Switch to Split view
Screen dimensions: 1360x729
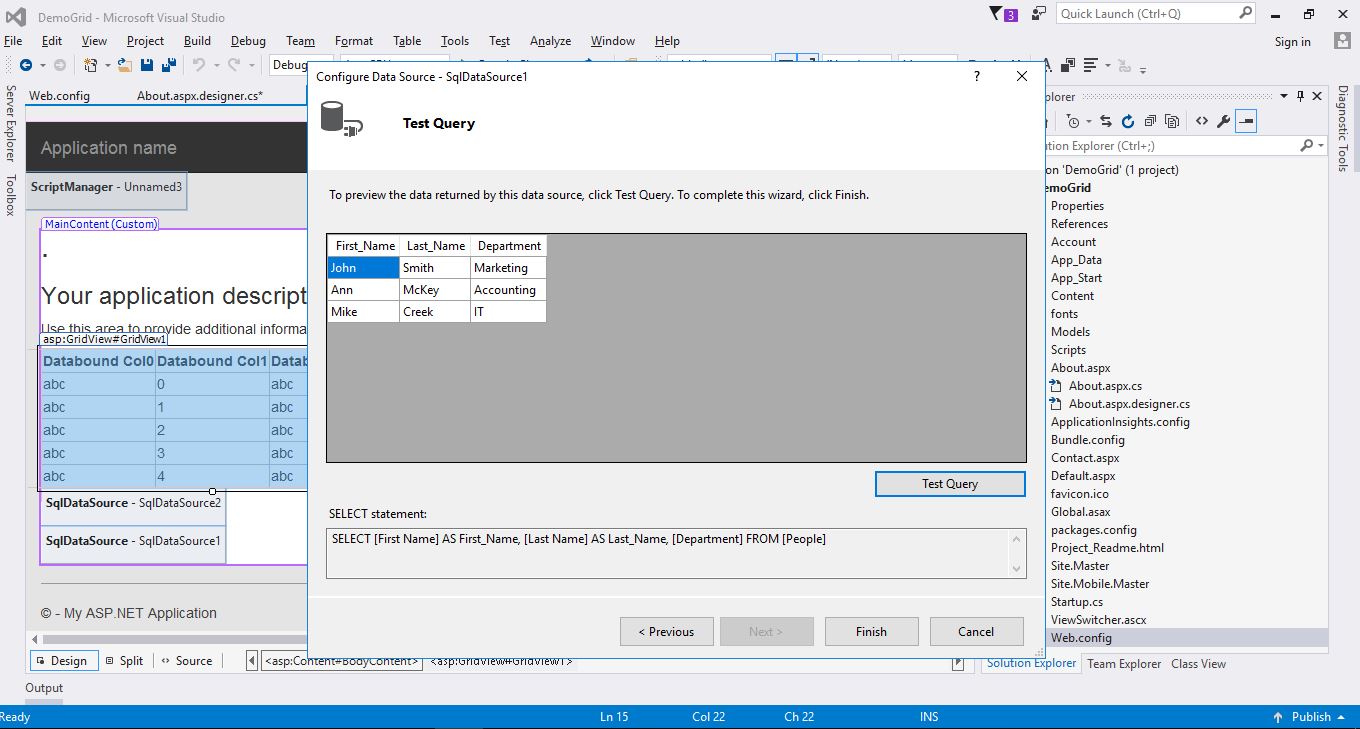123,661
